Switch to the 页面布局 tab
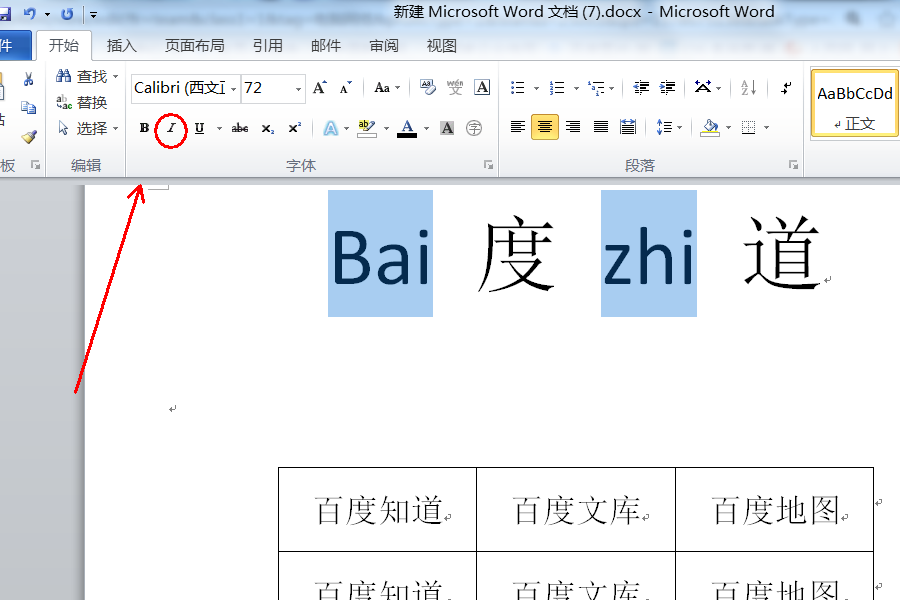 click(x=195, y=45)
